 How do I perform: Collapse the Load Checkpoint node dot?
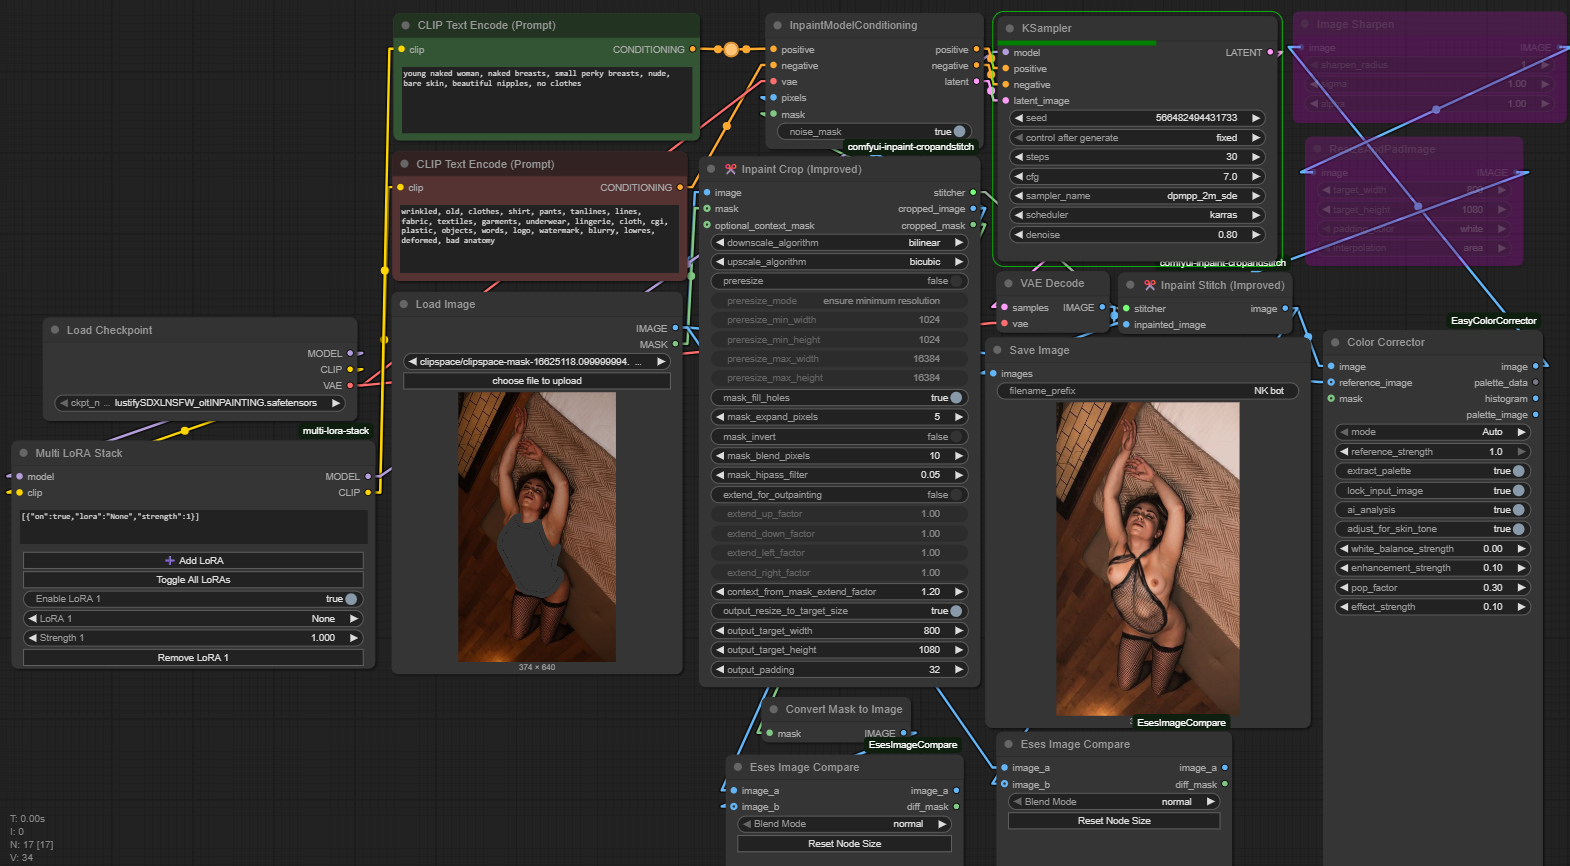click(x=54, y=330)
